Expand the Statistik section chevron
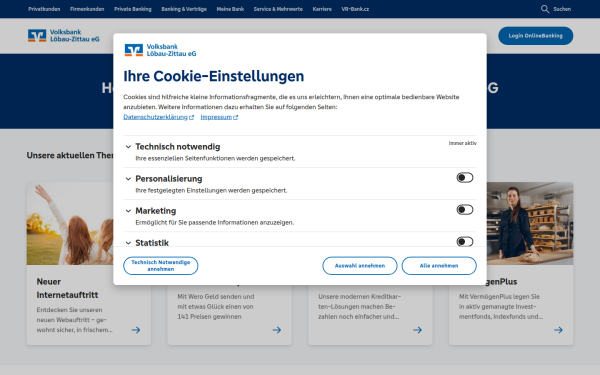Image resolution: width=600 pixels, height=375 pixels. [x=128, y=243]
